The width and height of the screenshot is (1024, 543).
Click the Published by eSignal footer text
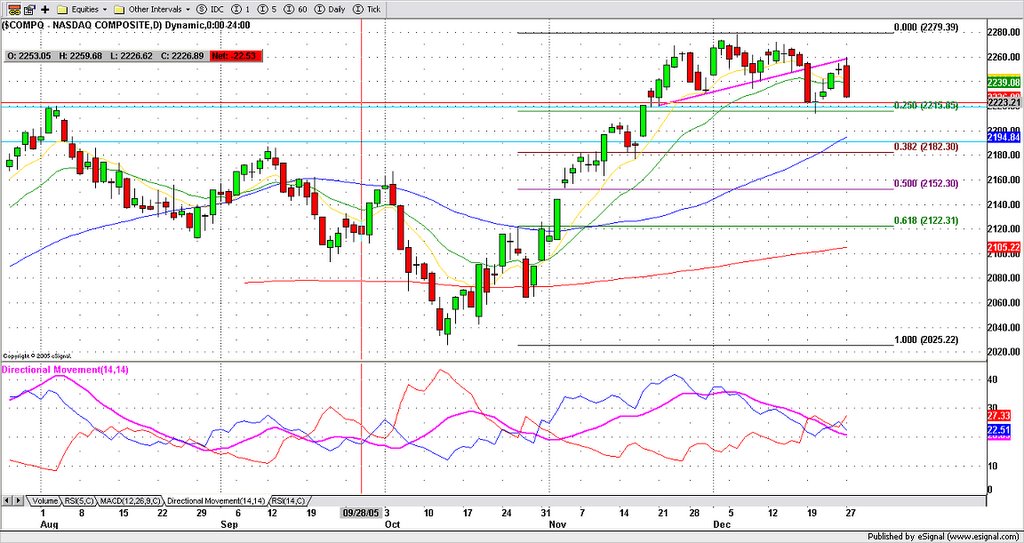click(944, 536)
